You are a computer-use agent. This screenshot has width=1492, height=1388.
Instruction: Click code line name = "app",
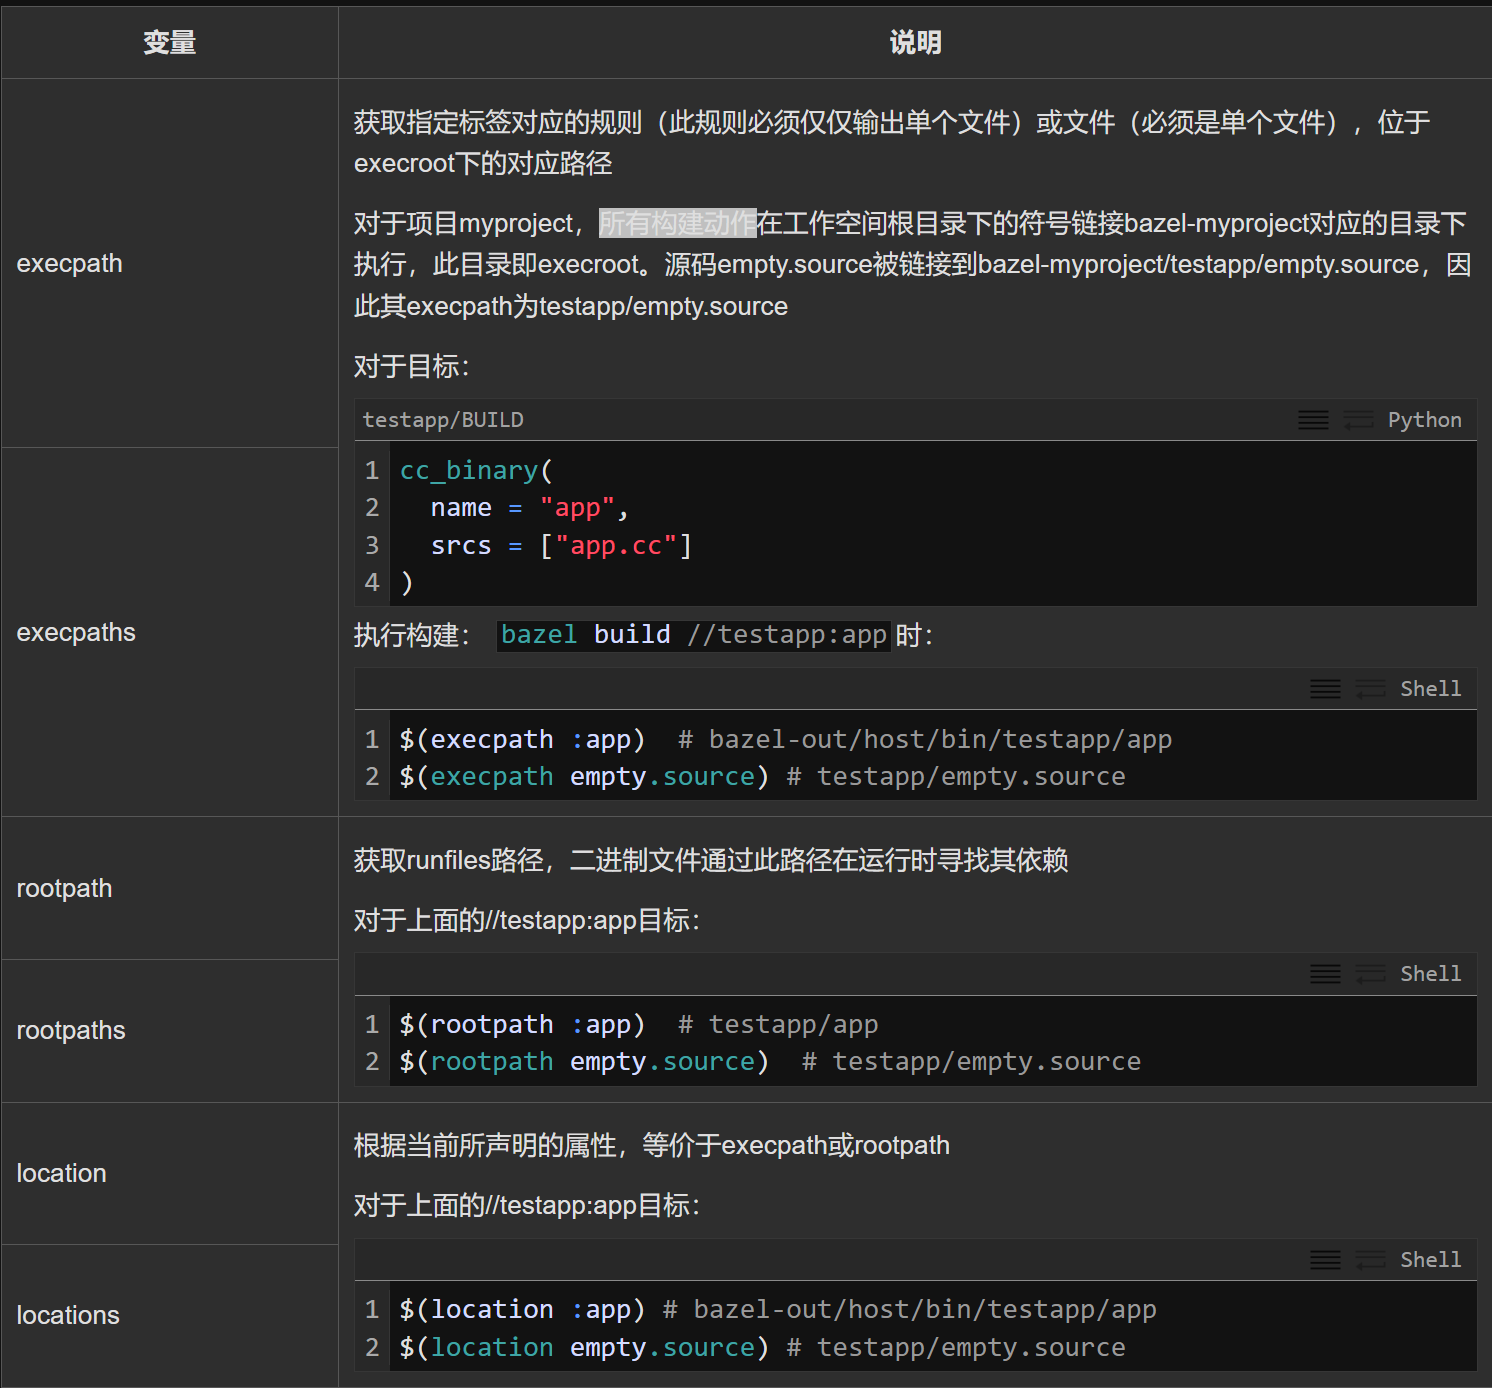529,508
